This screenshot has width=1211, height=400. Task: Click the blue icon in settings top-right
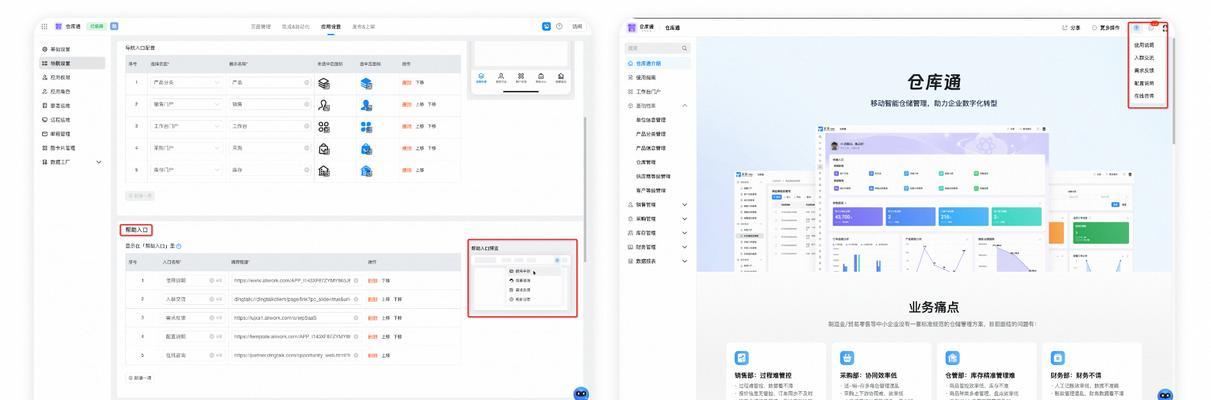tap(546, 26)
